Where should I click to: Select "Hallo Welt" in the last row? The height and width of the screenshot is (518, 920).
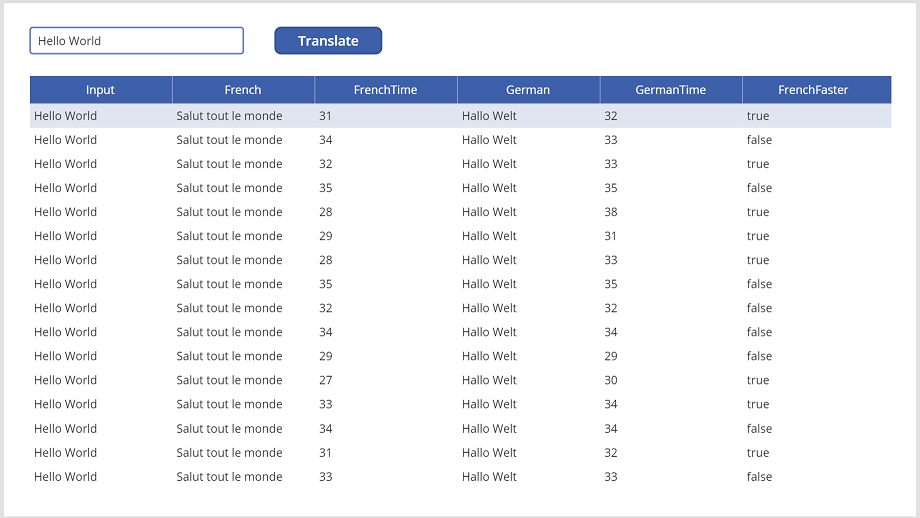(489, 477)
